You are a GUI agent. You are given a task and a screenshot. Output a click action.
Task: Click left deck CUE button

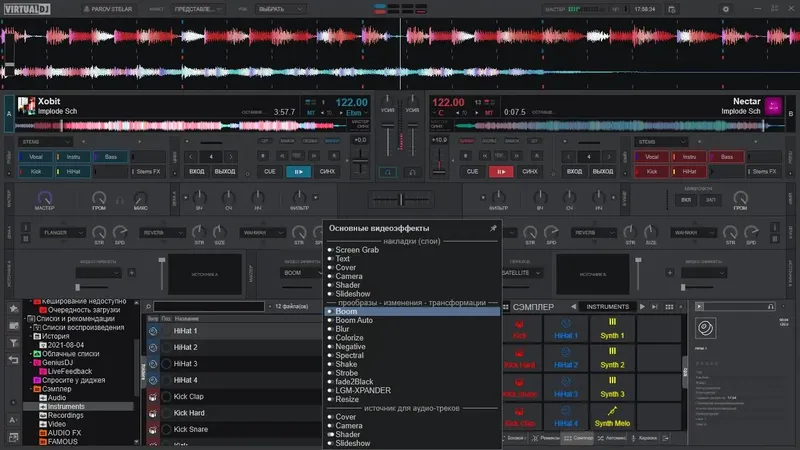pyautogui.click(x=269, y=172)
